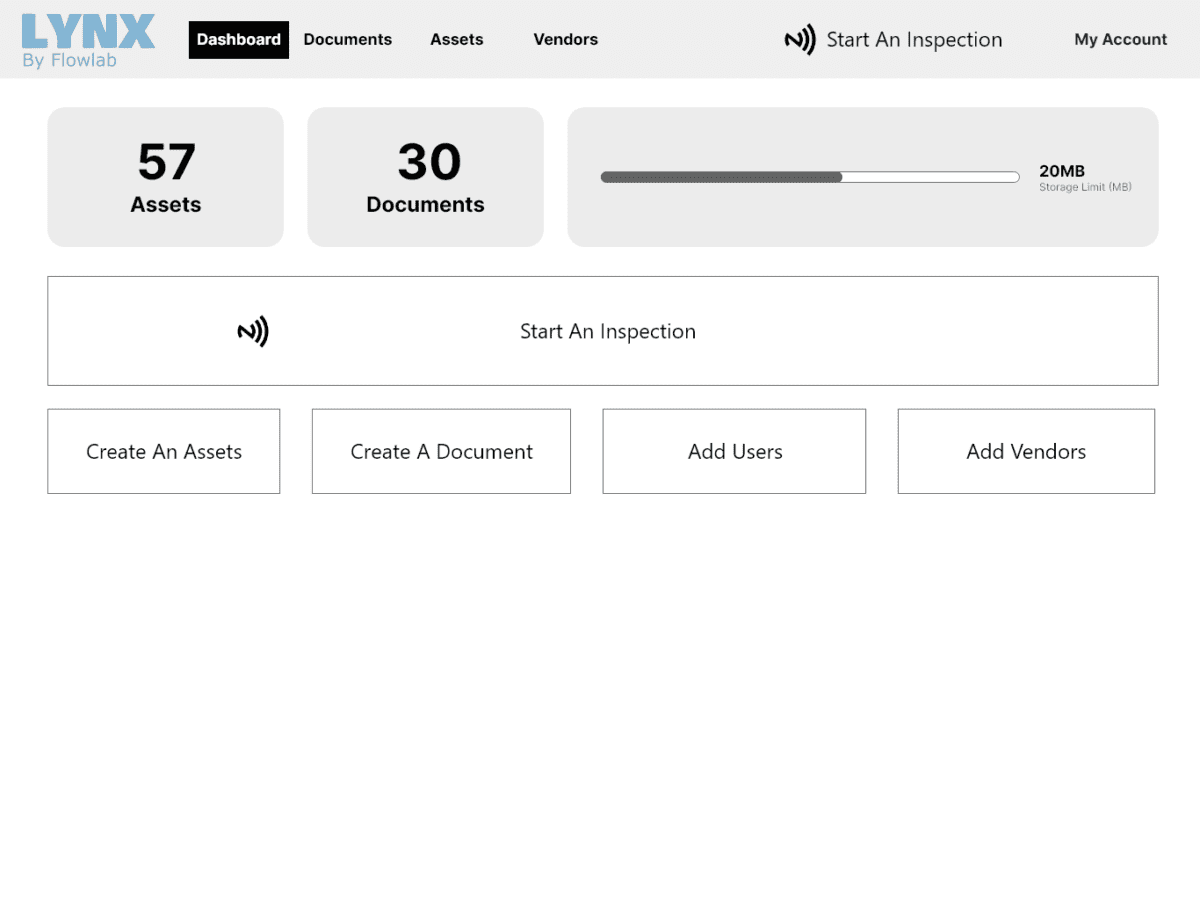Viewport: 1200px width, 900px height.
Task: Click the LYNX logo in the header
Action: tap(88, 31)
